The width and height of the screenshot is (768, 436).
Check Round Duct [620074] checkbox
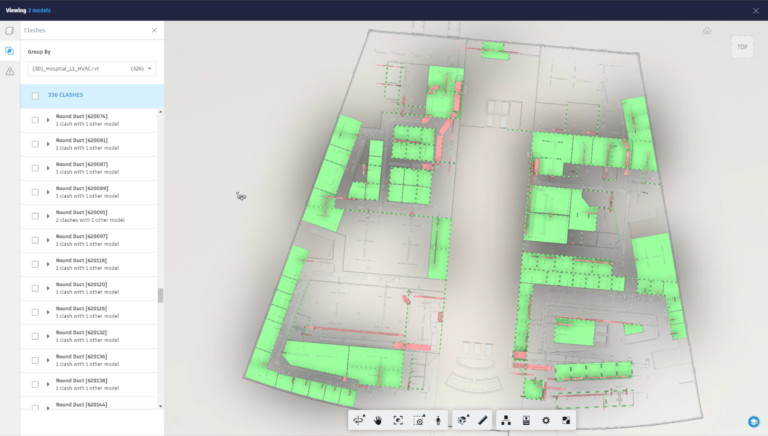pyautogui.click(x=35, y=120)
